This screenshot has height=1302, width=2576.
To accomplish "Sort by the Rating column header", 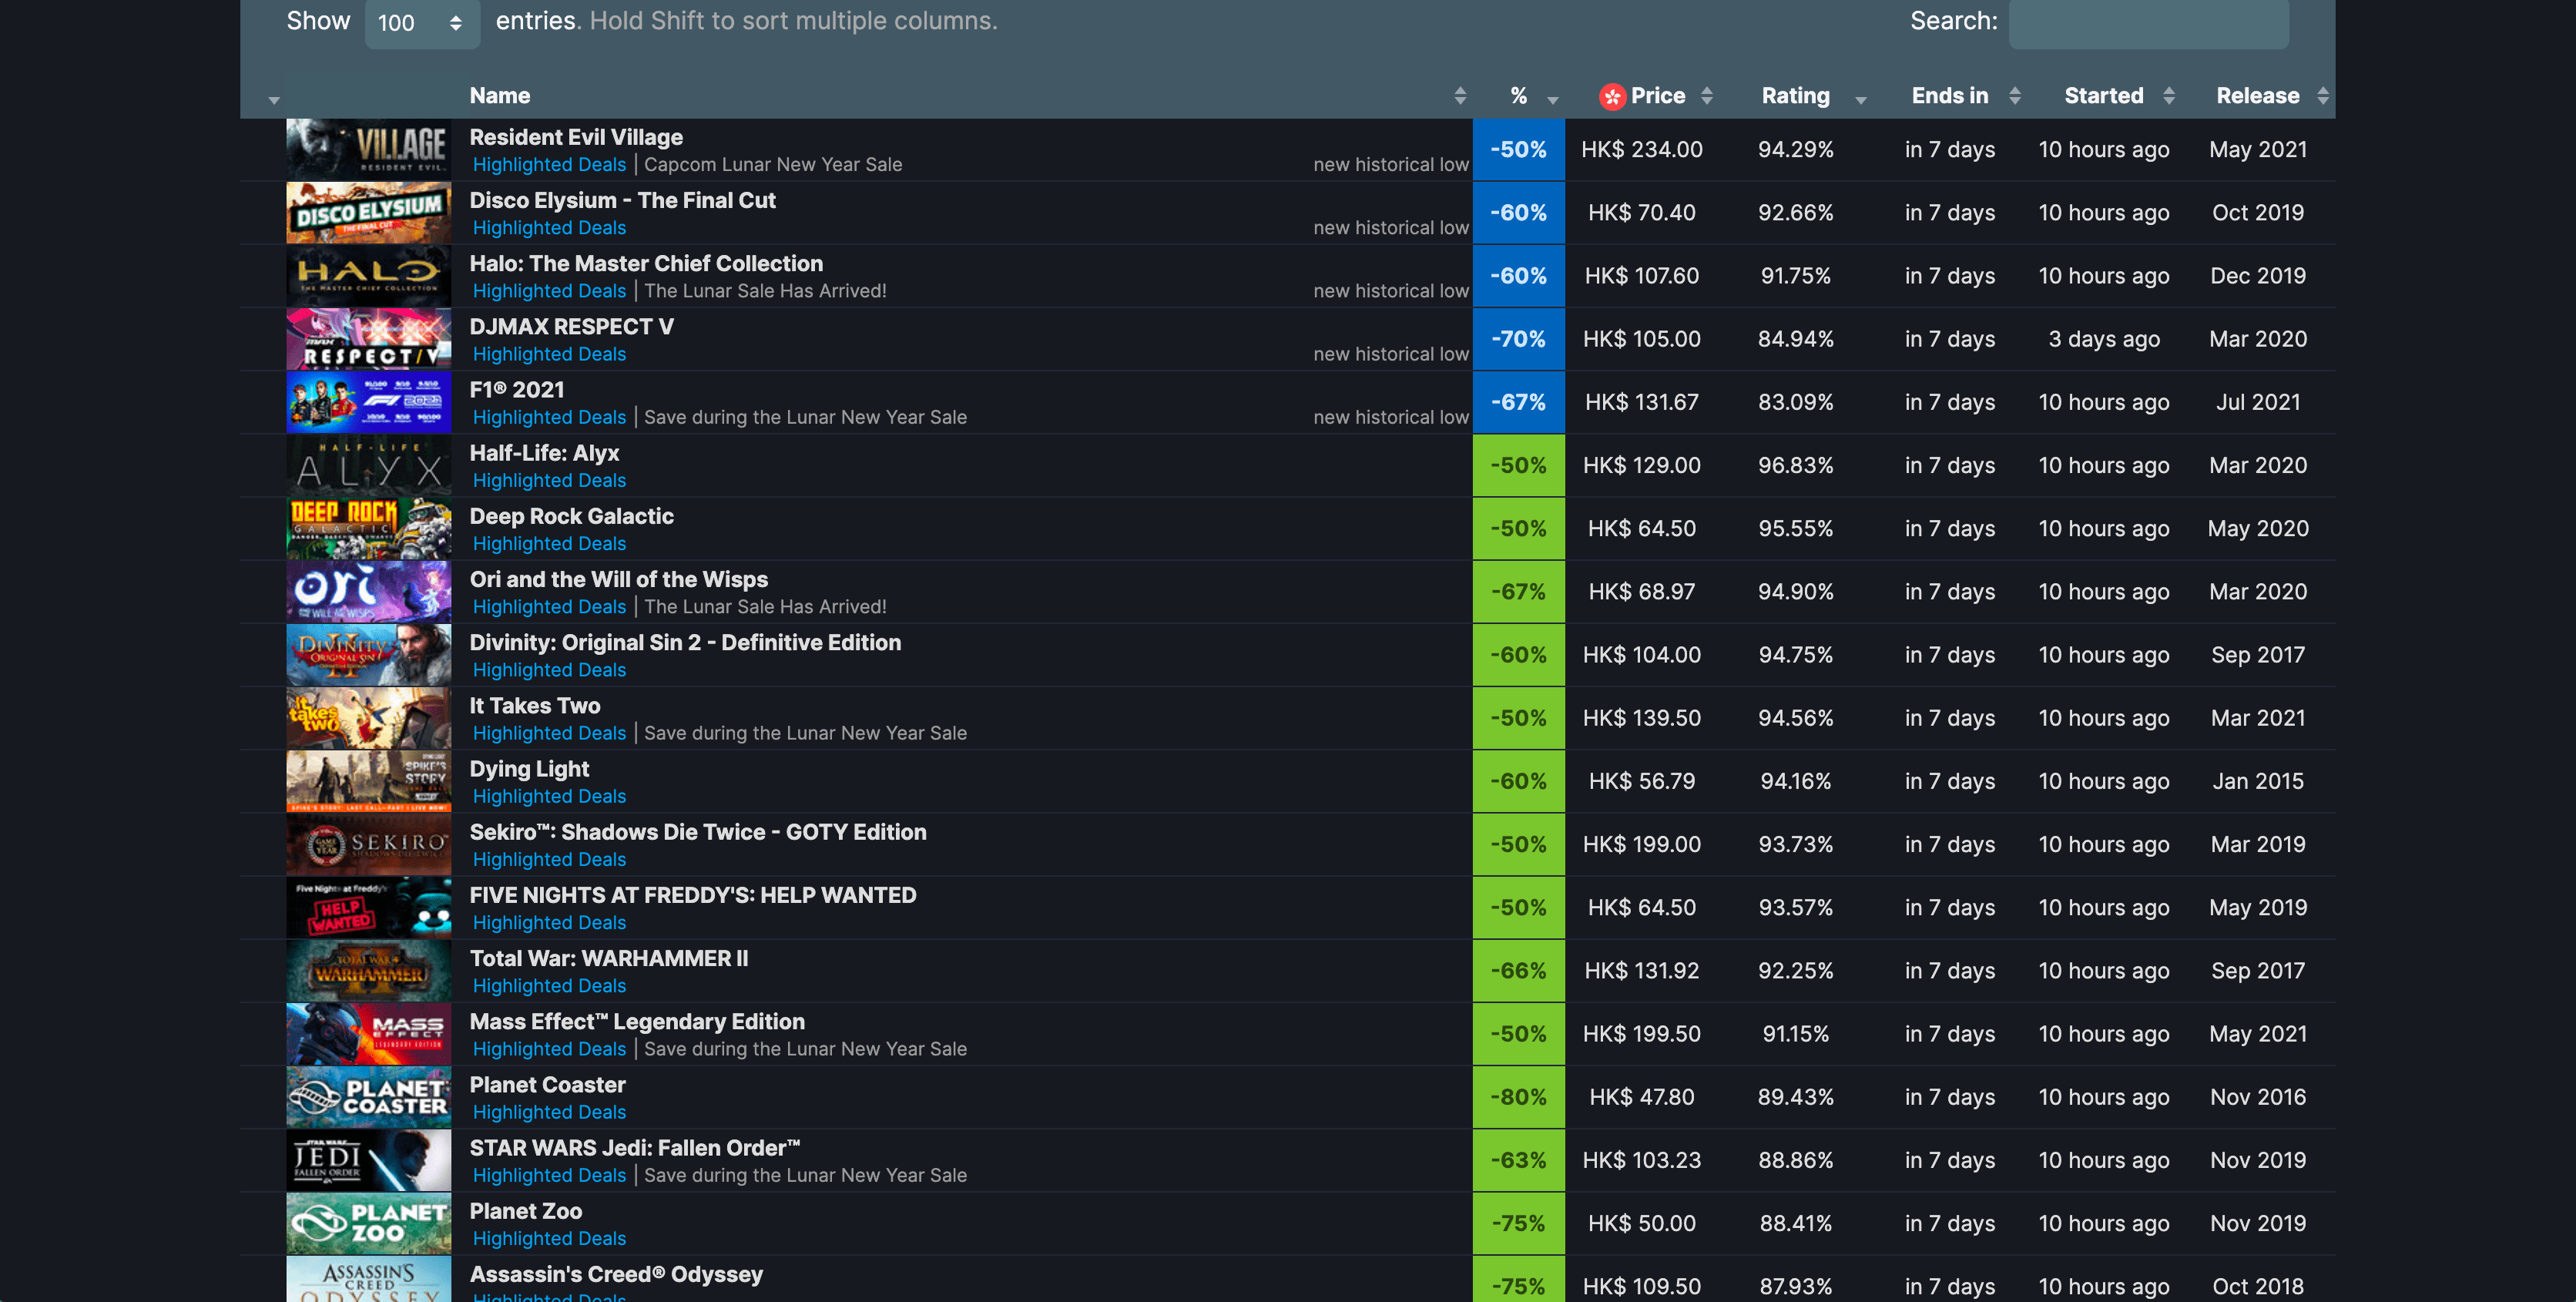I will pyautogui.click(x=1795, y=96).
